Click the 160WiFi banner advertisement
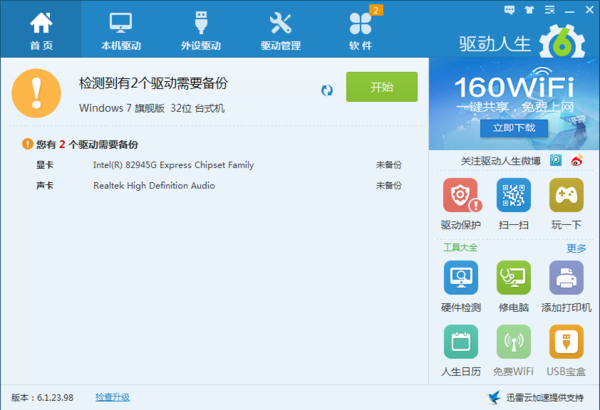The width and height of the screenshot is (600, 410). (x=514, y=104)
